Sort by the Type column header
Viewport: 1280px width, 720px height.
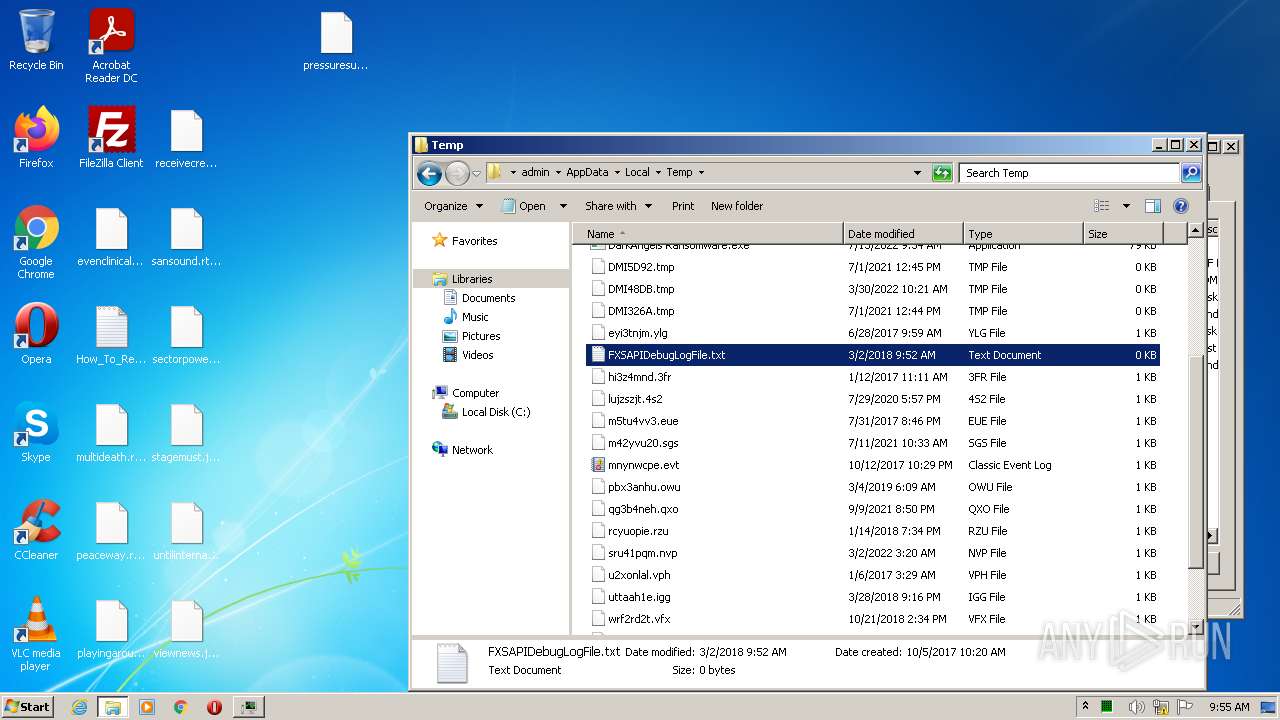tap(1024, 234)
